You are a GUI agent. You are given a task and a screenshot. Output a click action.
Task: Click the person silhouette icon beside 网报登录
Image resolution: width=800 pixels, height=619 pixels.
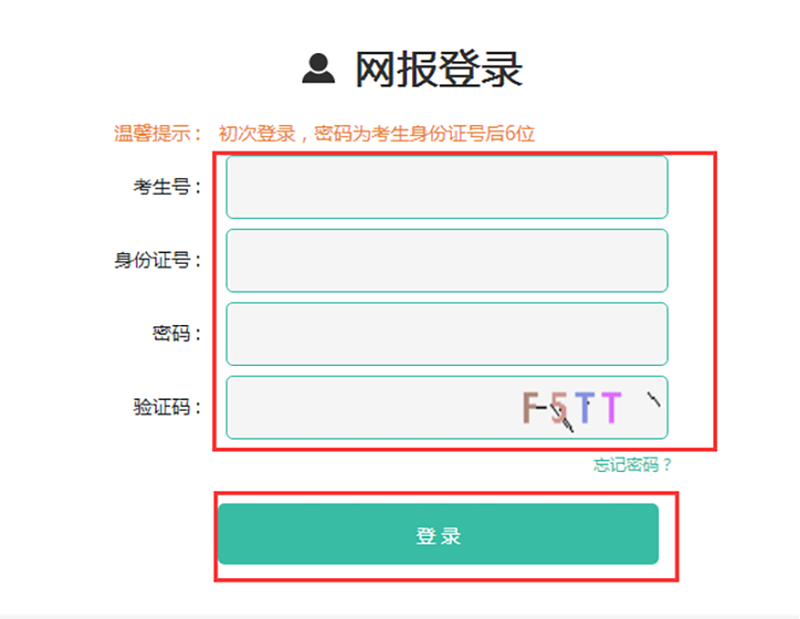coord(318,66)
